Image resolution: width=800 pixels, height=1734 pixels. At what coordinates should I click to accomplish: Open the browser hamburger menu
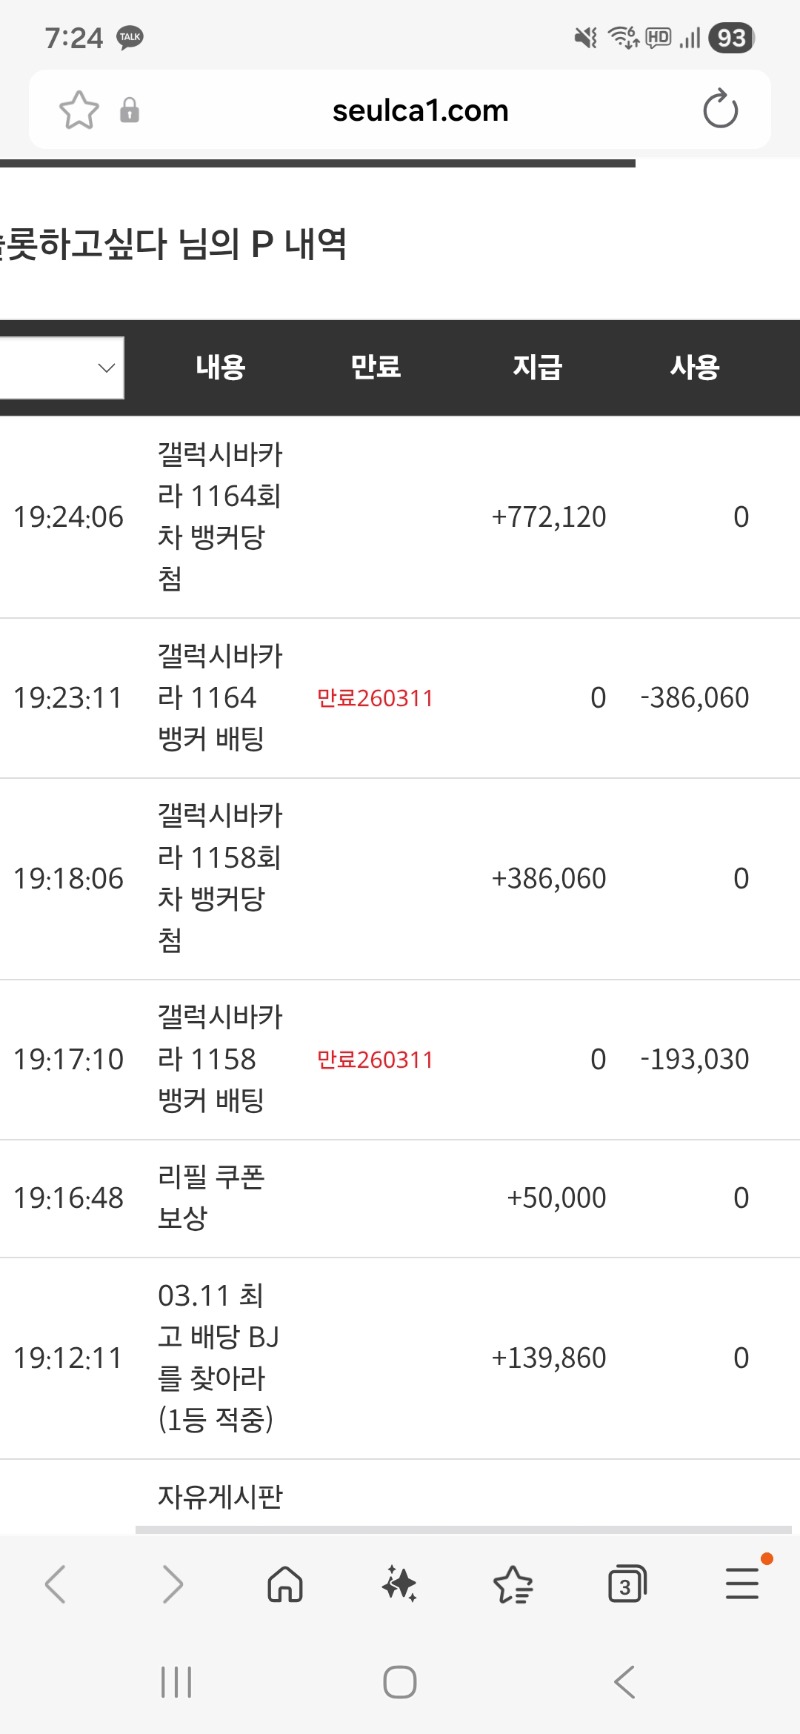click(742, 1584)
